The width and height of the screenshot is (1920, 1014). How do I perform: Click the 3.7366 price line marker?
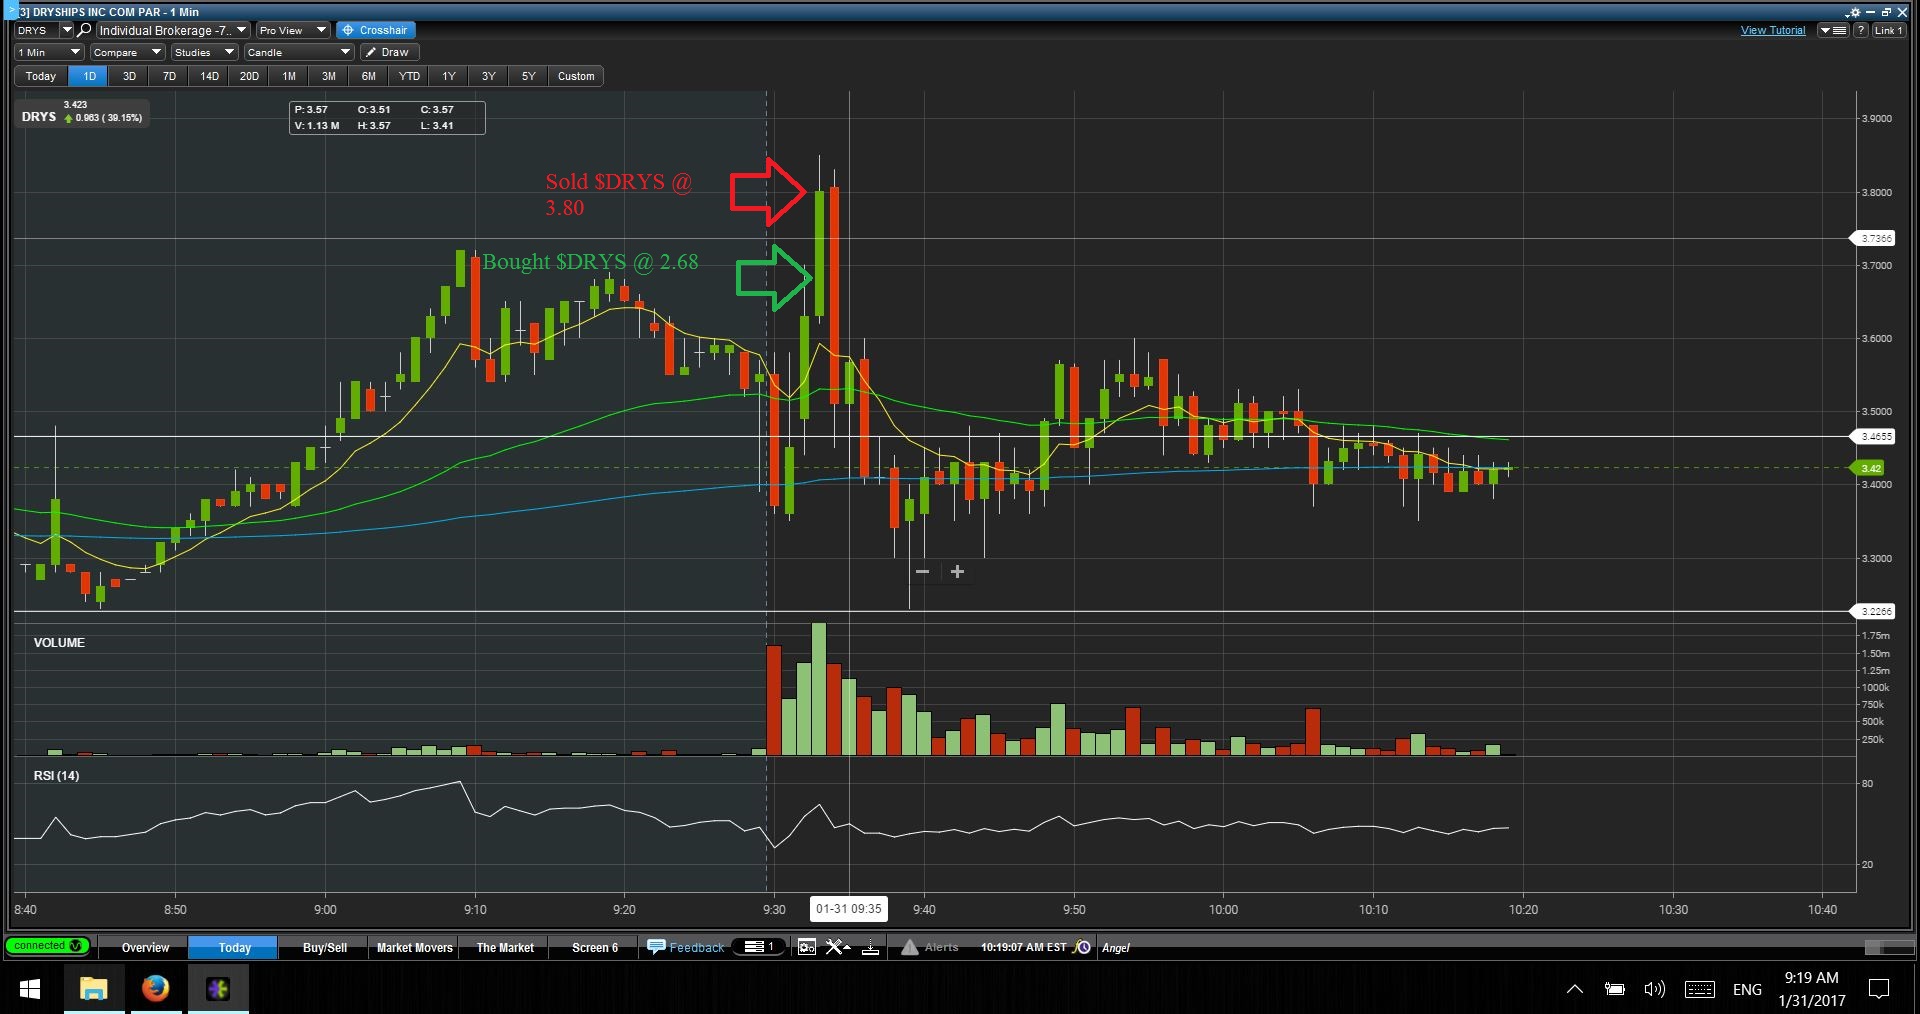pos(1873,238)
